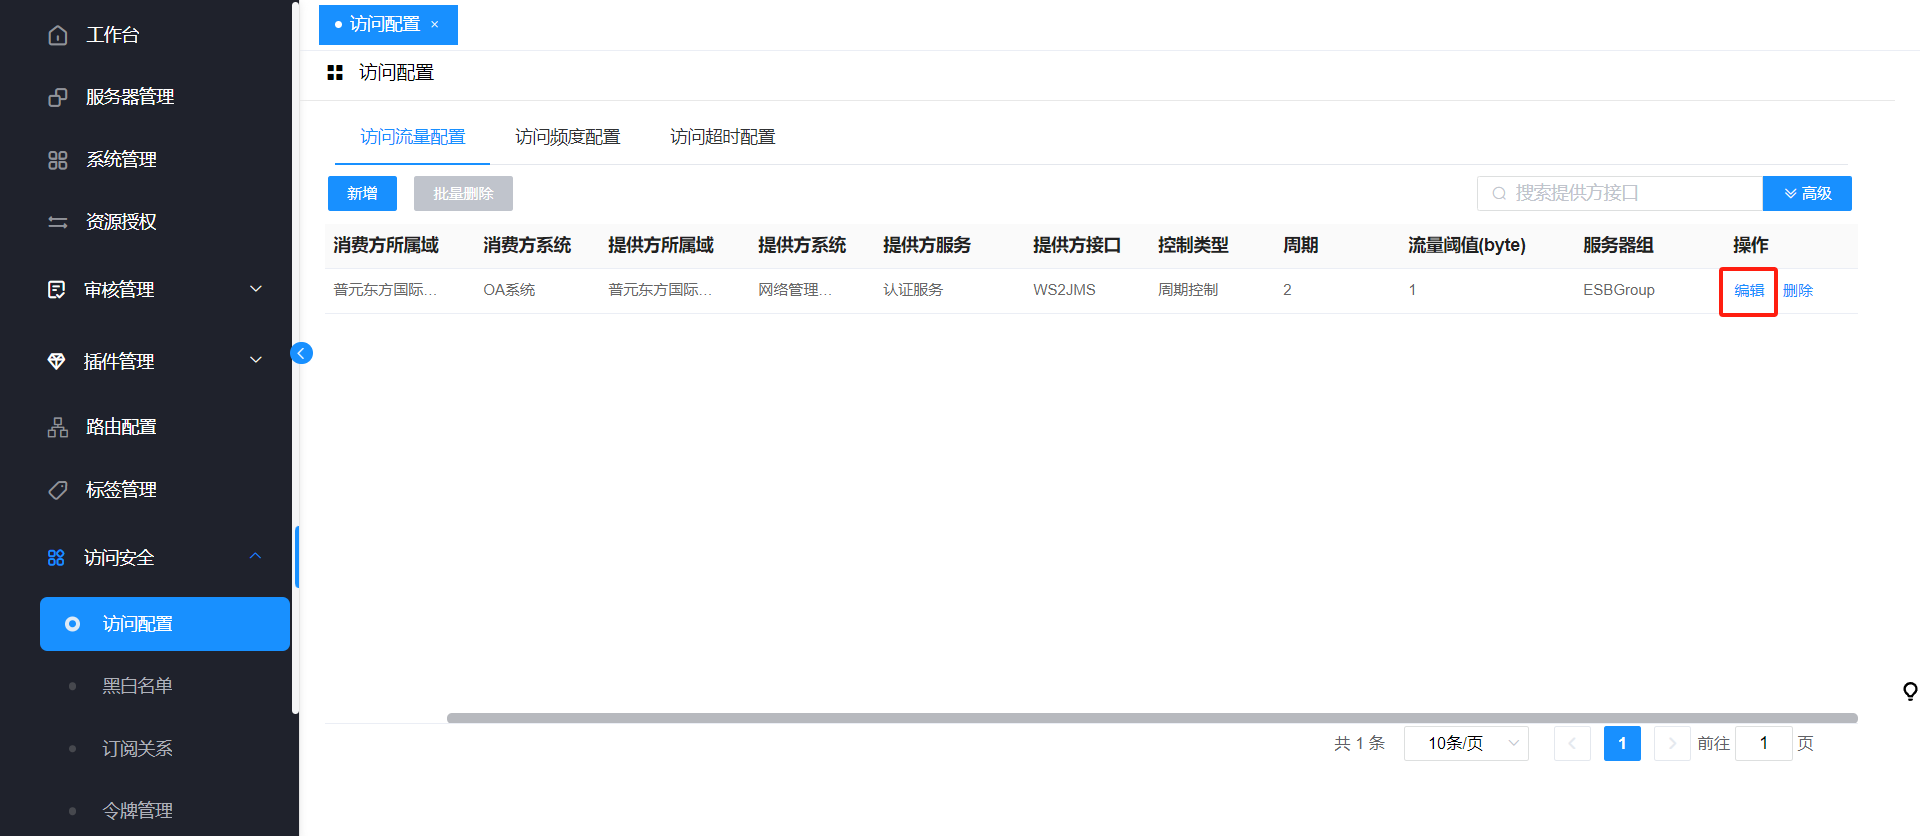Collapse sidebar with blue arrow circle
This screenshot has width=1920, height=836.
pyautogui.click(x=301, y=353)
